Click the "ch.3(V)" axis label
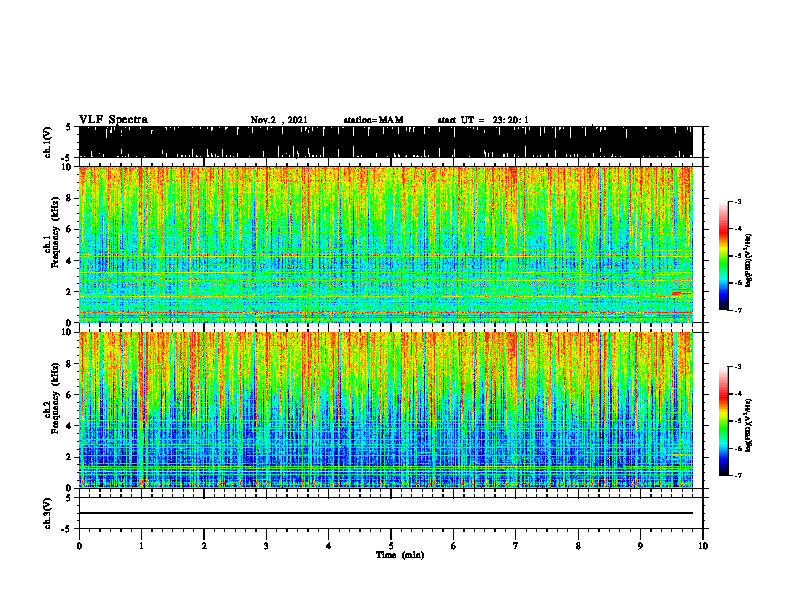792x612 pixels. pyautogui.click(x=48, y=514)
